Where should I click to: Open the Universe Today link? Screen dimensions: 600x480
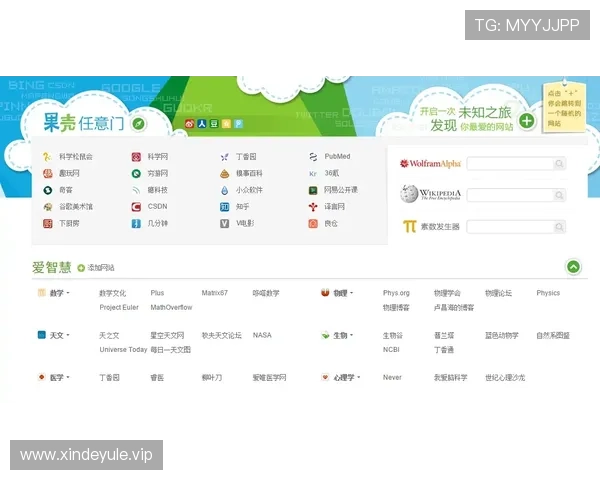point(123,349)
